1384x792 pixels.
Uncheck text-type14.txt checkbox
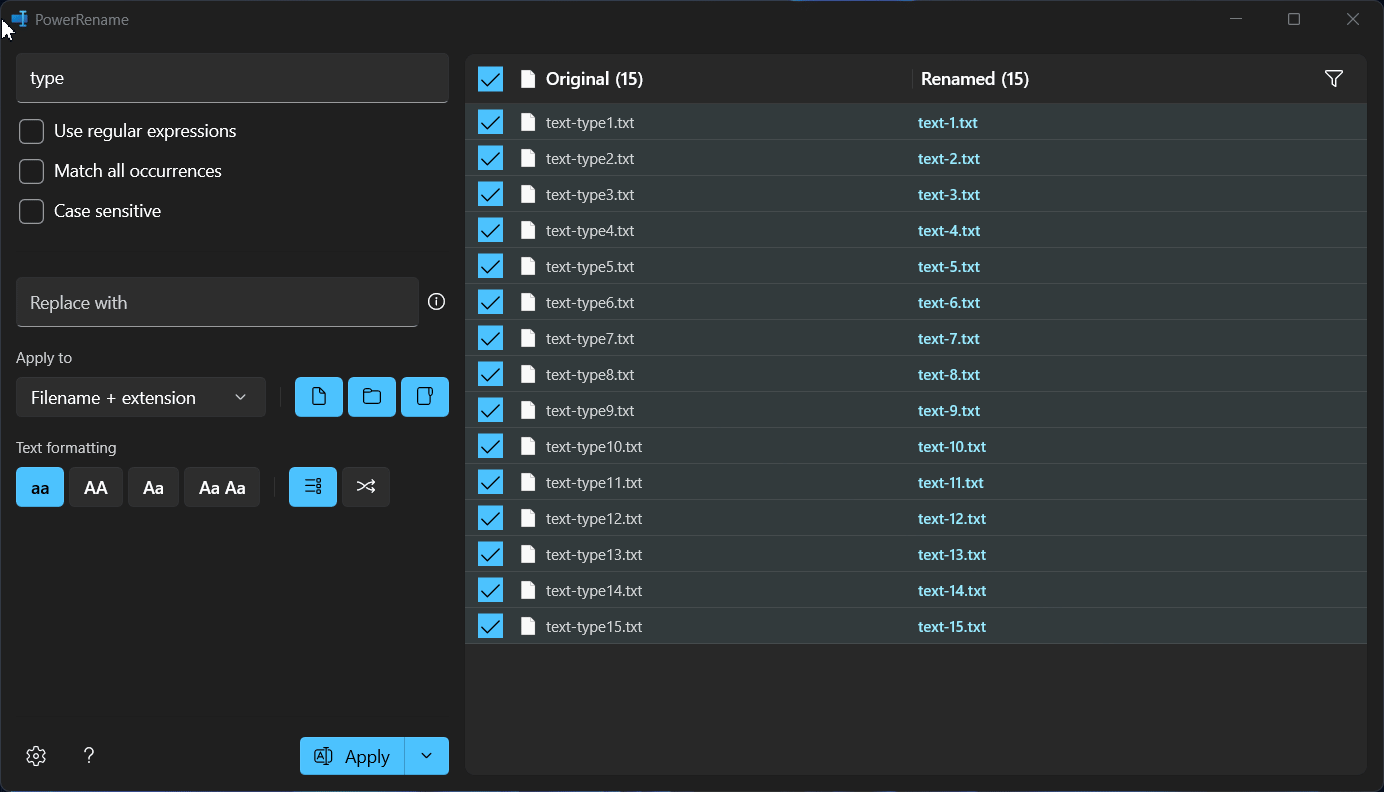[x=490, y=590]
